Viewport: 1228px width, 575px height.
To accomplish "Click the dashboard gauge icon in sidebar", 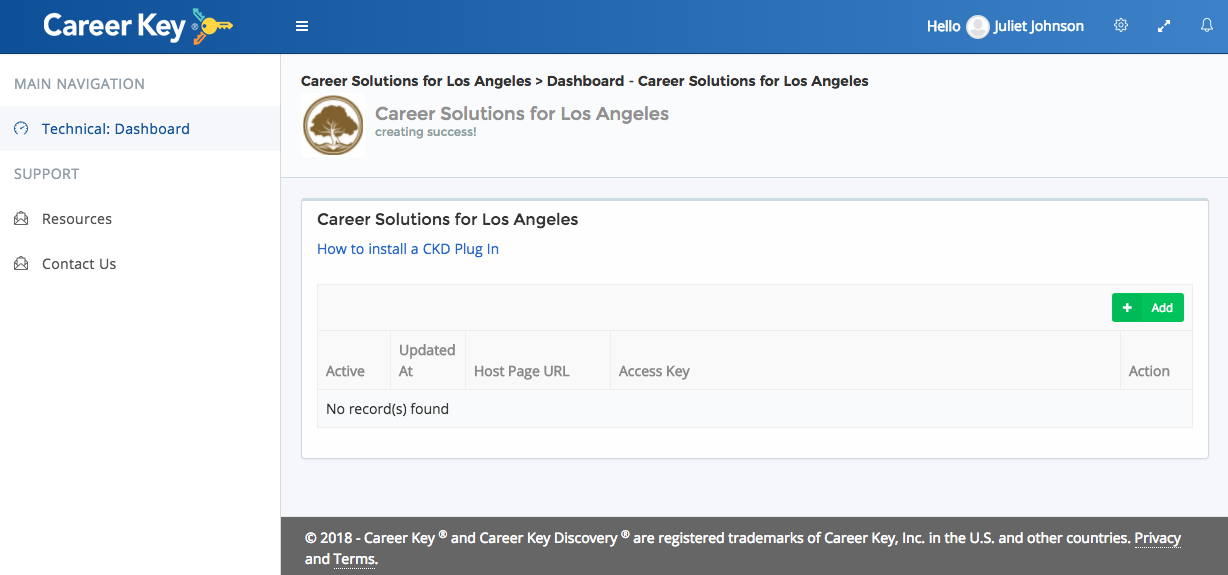I will pyautogui.click(x=21, y=129).
